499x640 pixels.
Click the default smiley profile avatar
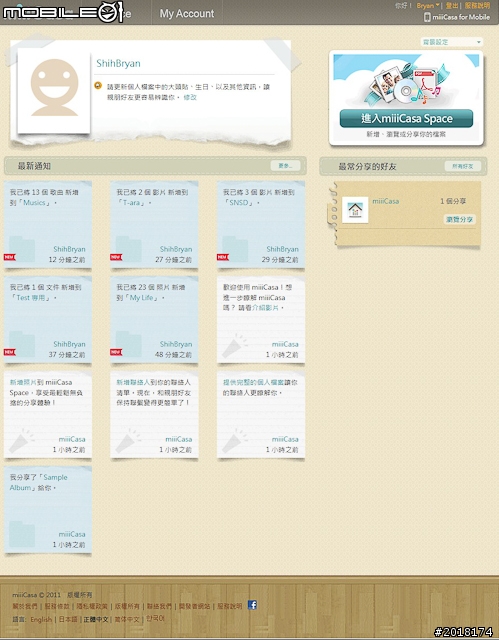[54, 87]
